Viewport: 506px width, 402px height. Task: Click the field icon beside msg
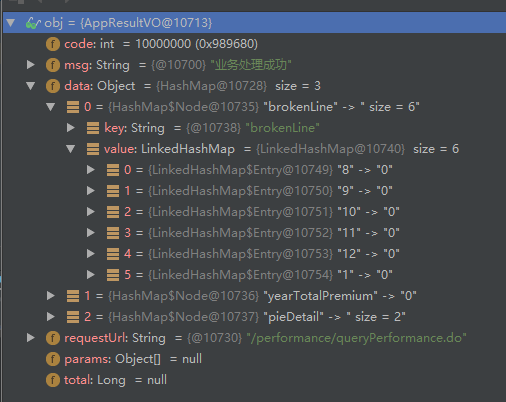pyautogui.click(x=53, y=65)
